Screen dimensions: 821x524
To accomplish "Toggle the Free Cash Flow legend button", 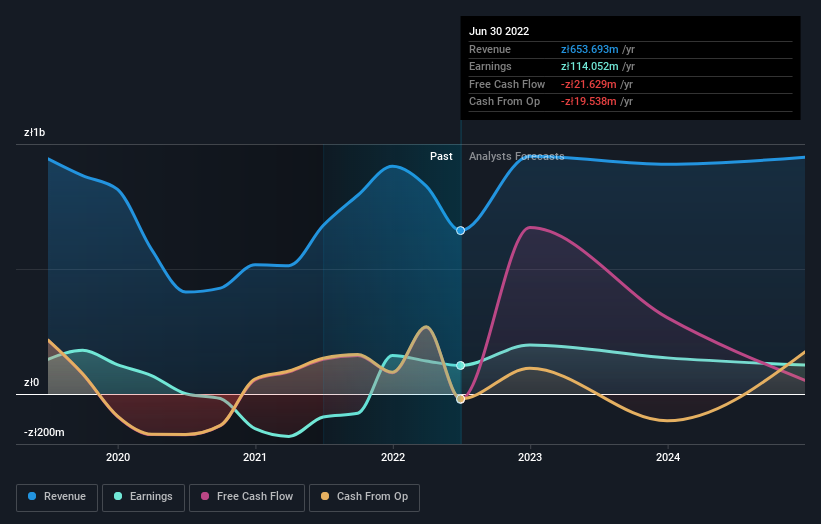I will point(247,497).
